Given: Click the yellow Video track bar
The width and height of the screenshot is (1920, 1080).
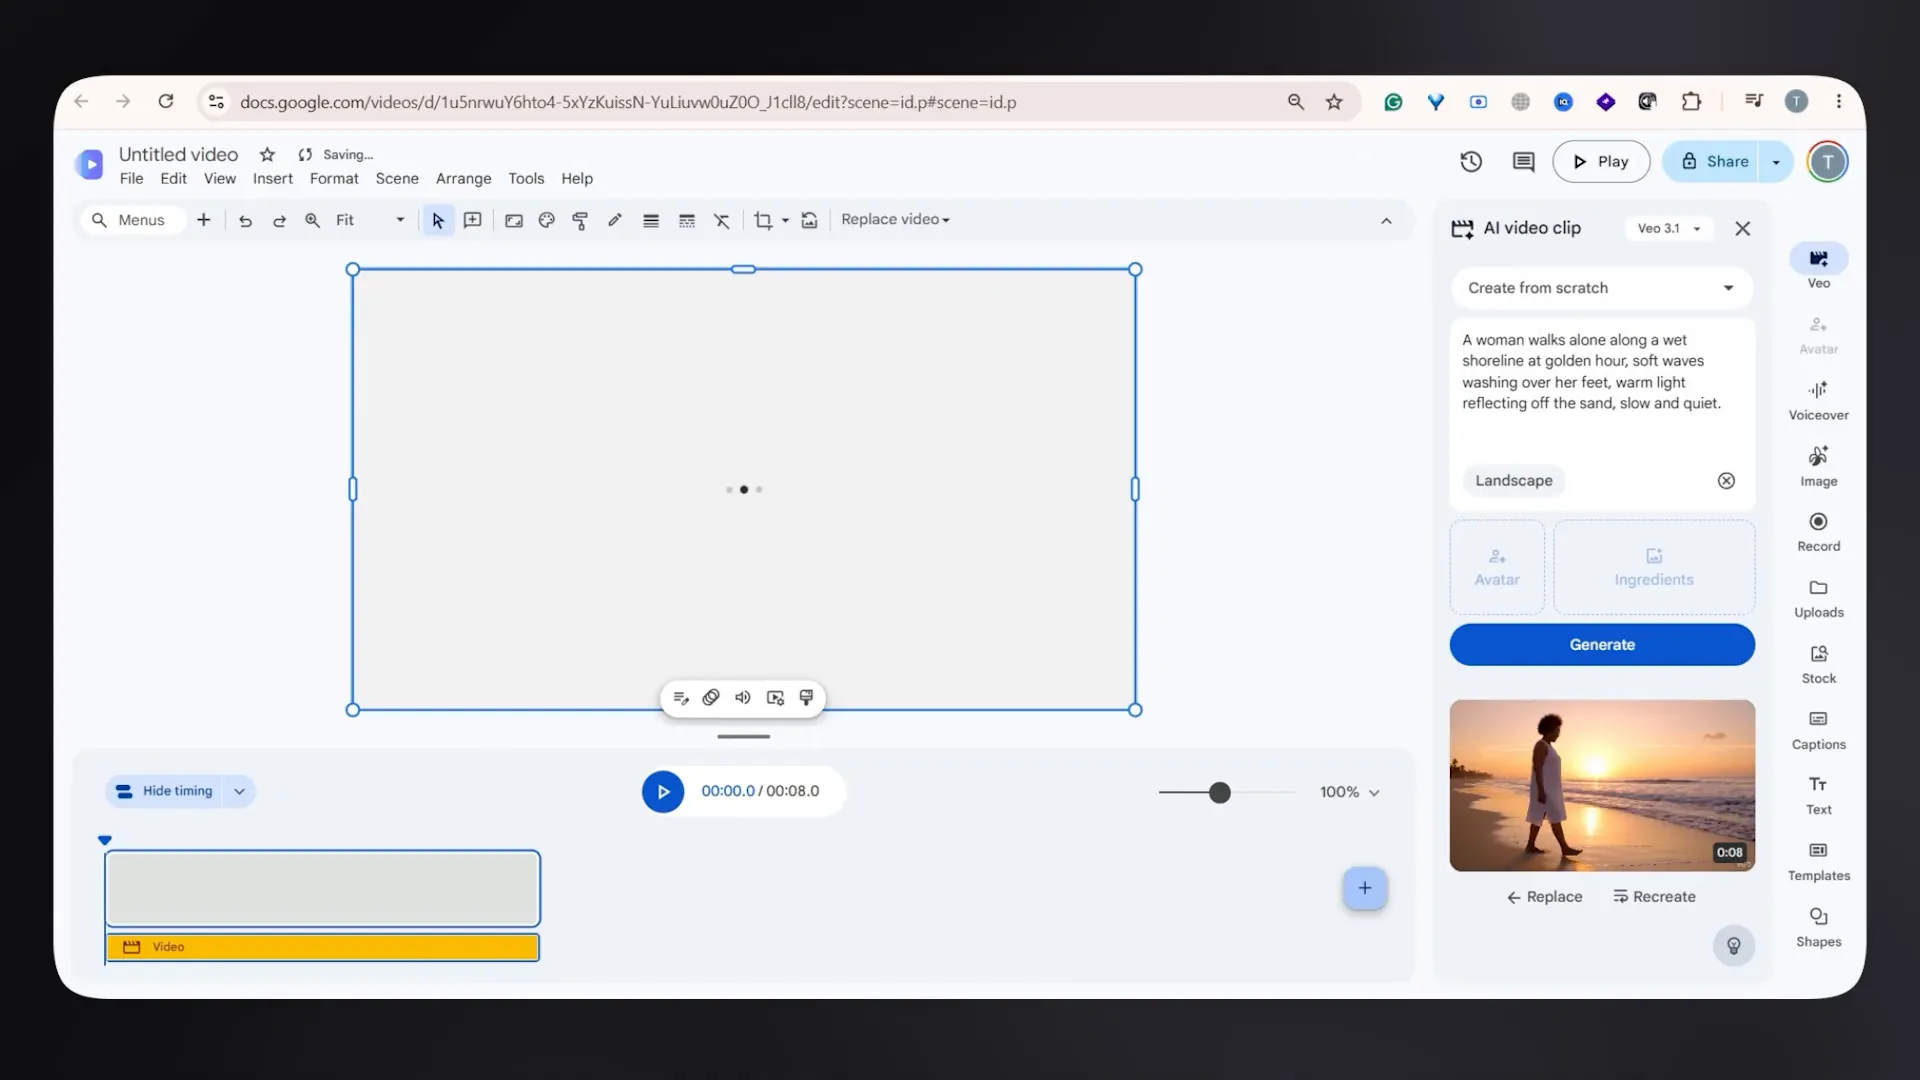Looking at the screenshot, I should pyautogui.click(x=322, y=947).
